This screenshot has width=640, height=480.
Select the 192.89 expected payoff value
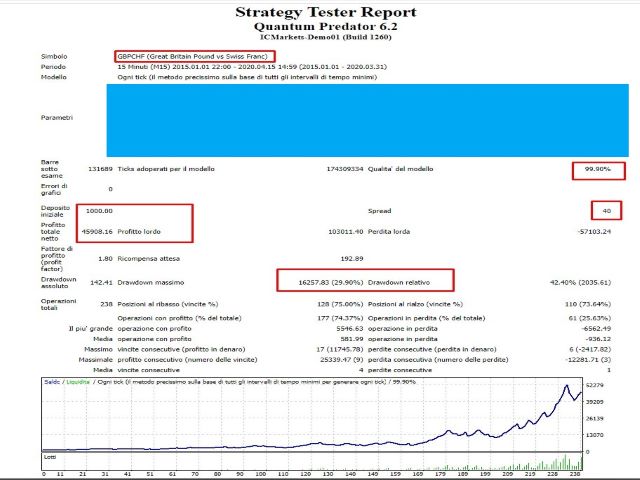351,258
